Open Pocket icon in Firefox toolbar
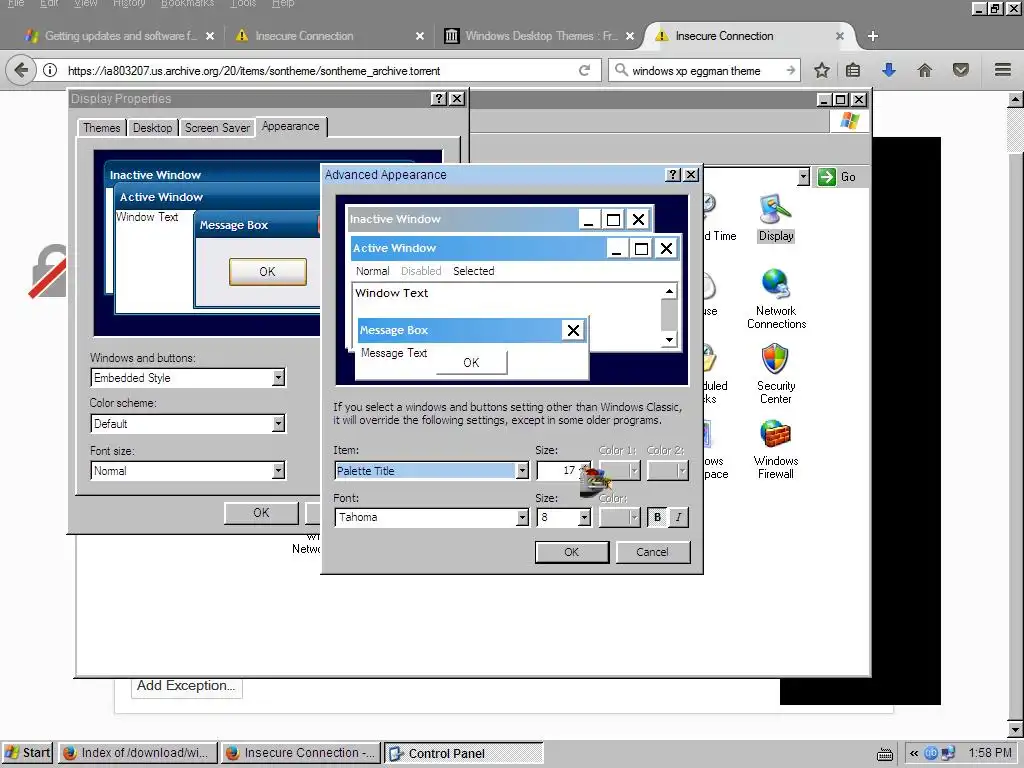The width and height of the screenshot is (1024, 768). tap(961, 70)
